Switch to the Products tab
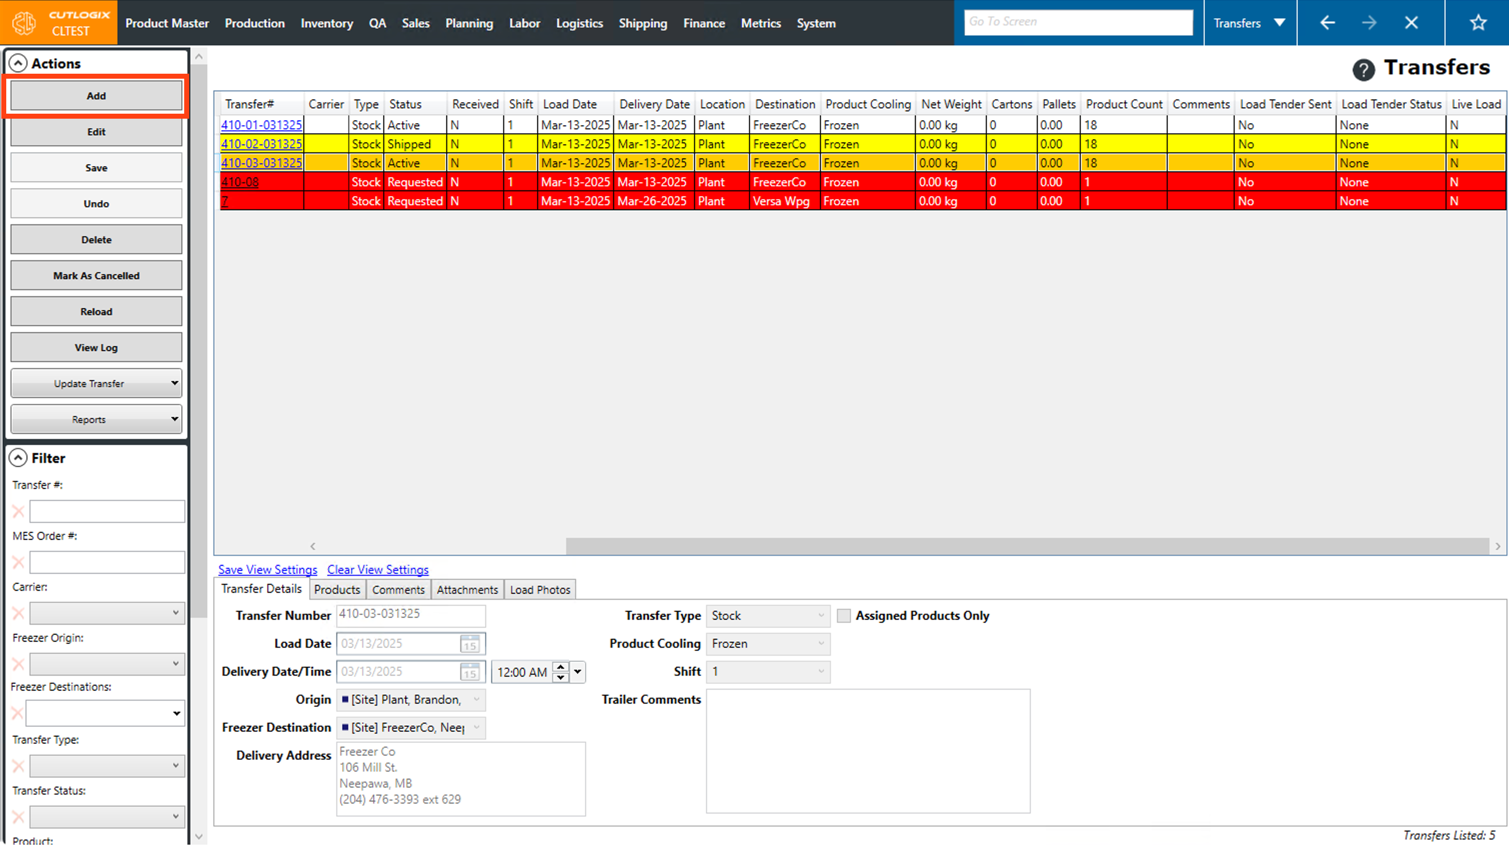Screen dimensions: 1509x845 tap(337, 590)
